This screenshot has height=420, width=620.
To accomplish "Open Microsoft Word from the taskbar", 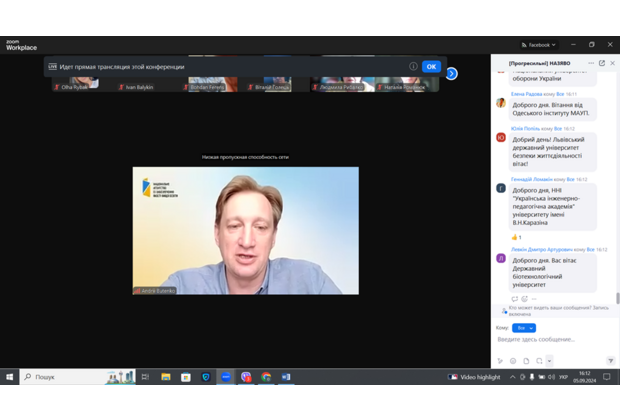I will 286,377.
